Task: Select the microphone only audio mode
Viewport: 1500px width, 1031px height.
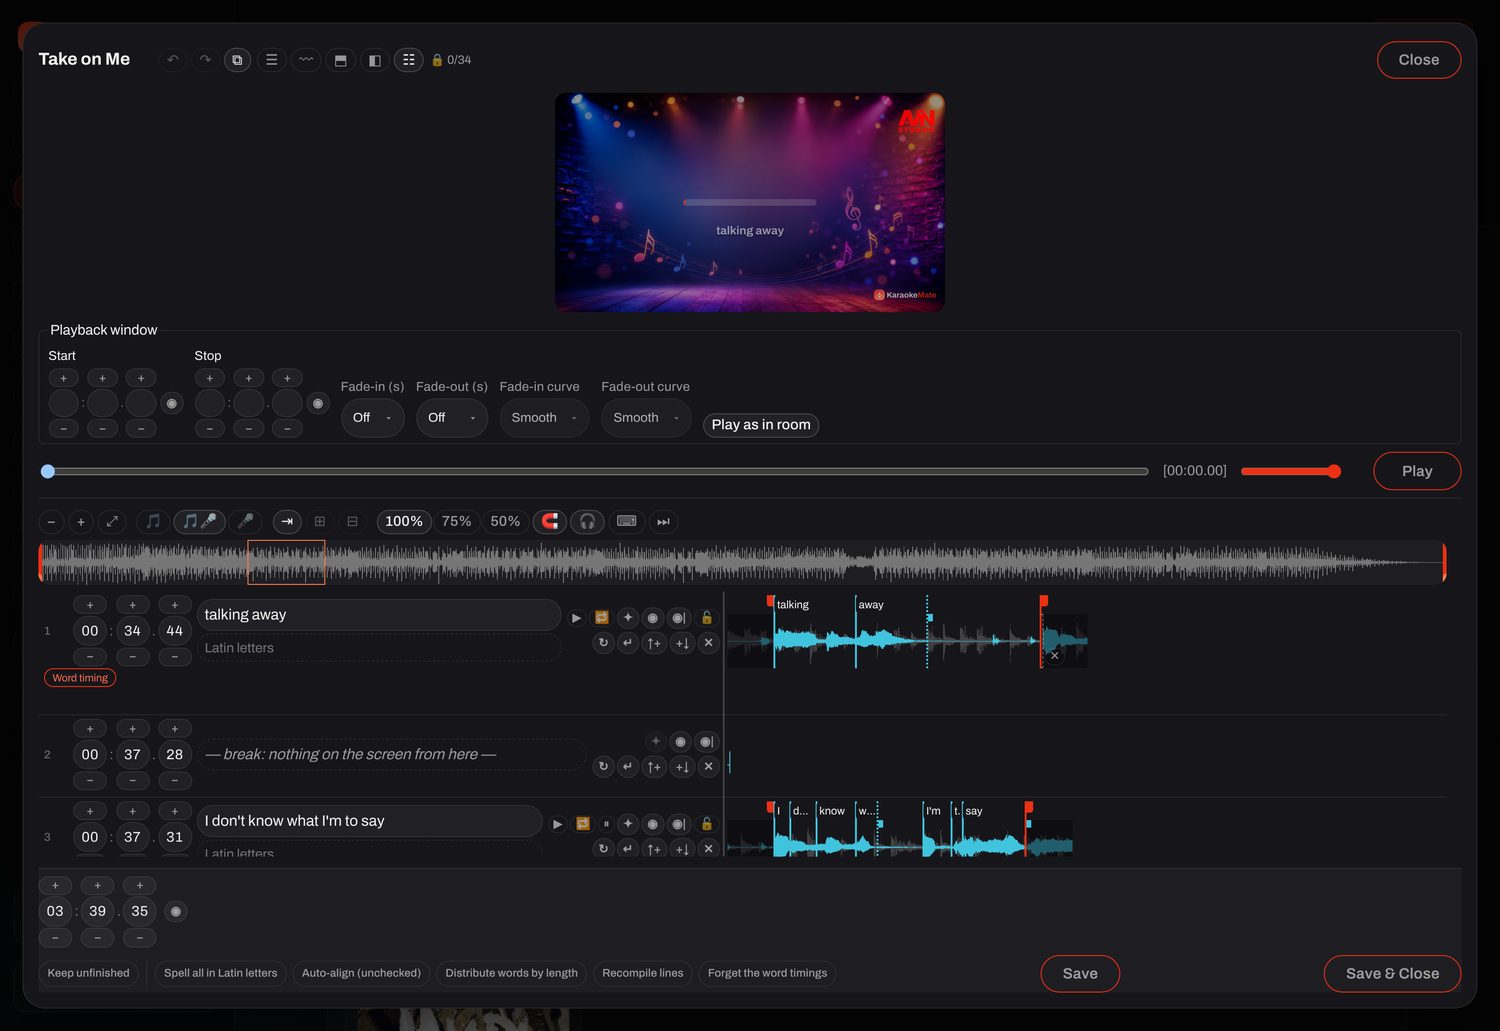Action: (x=245, y=521)
